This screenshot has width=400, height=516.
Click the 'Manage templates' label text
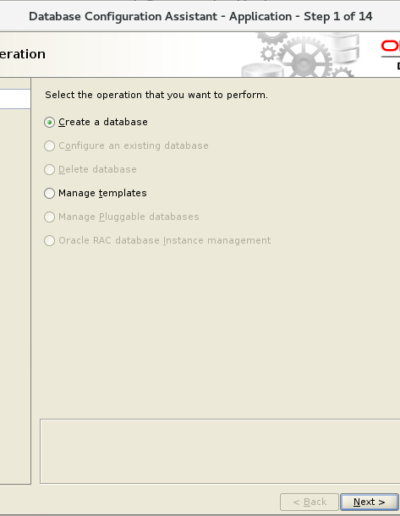tap(102, 193)
